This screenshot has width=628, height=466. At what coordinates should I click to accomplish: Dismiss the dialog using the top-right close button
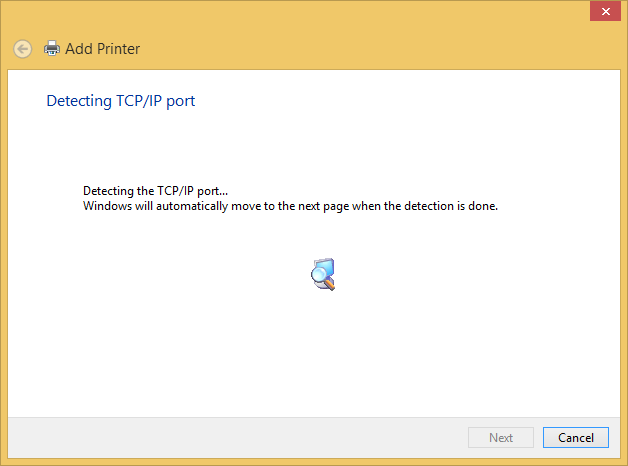[605, 11]
